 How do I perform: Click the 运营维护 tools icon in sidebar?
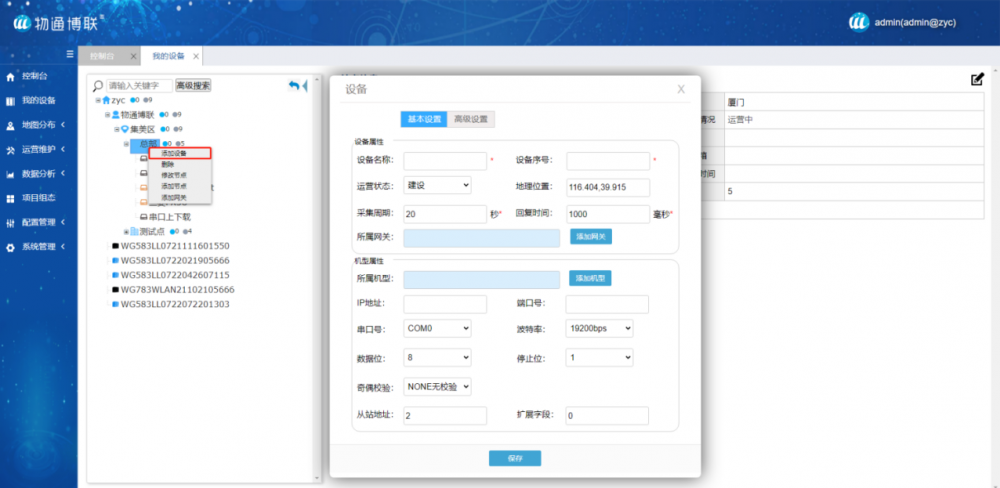[x=10, y=150]
